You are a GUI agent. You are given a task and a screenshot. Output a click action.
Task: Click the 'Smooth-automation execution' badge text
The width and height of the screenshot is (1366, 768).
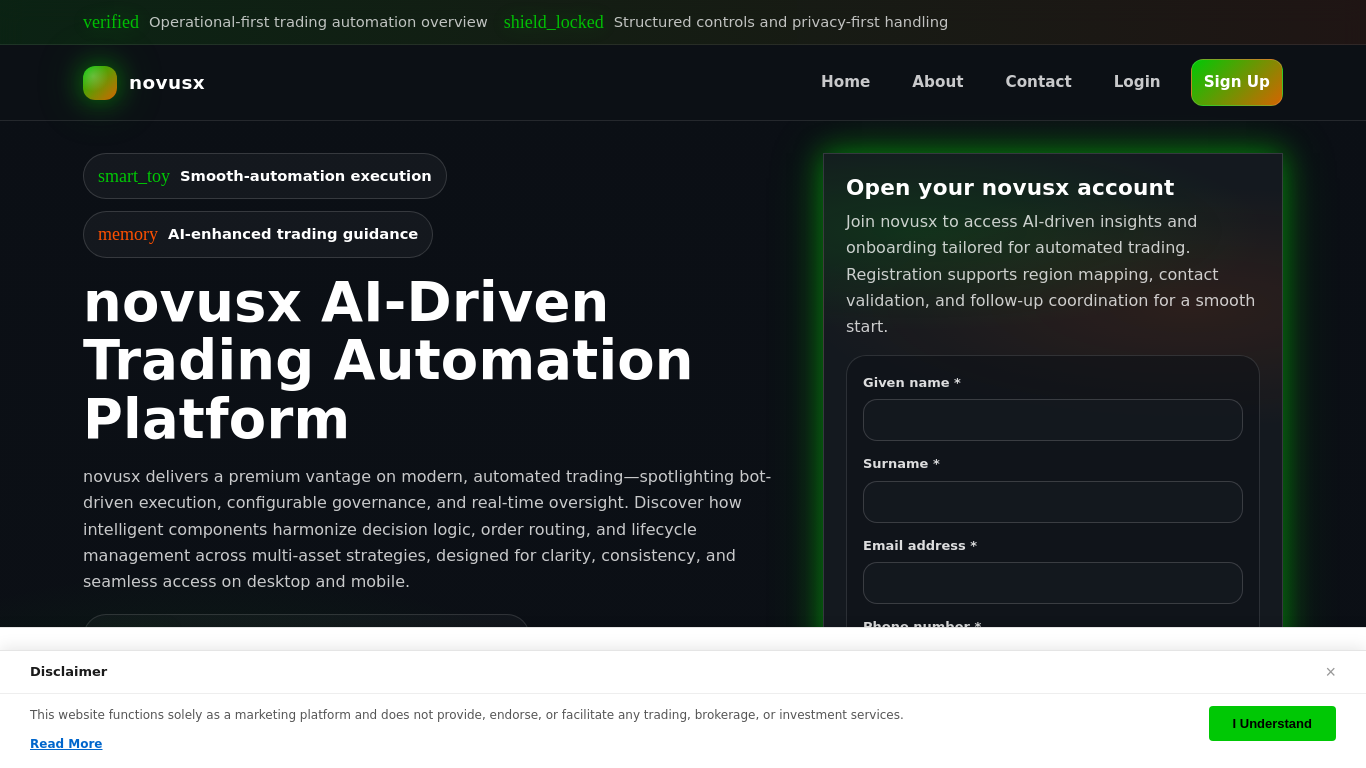(x=306, y=176)
